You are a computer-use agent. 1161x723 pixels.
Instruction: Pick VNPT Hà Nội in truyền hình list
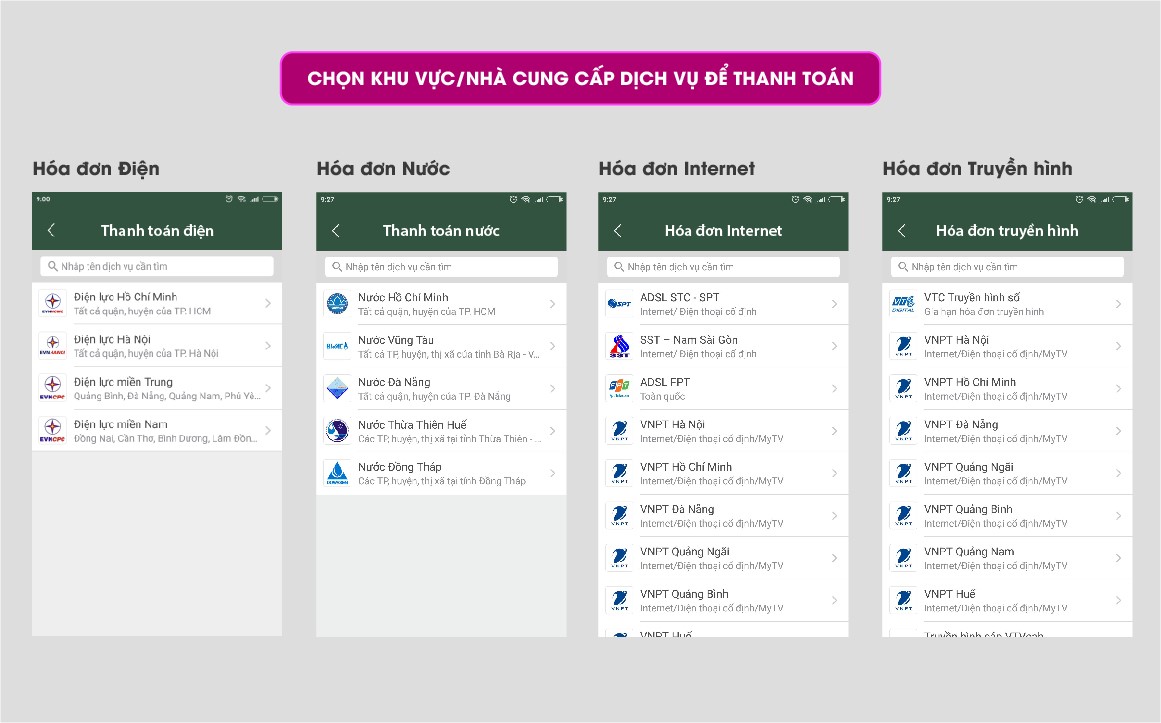pyautogui.click(x=1007, y=346)
